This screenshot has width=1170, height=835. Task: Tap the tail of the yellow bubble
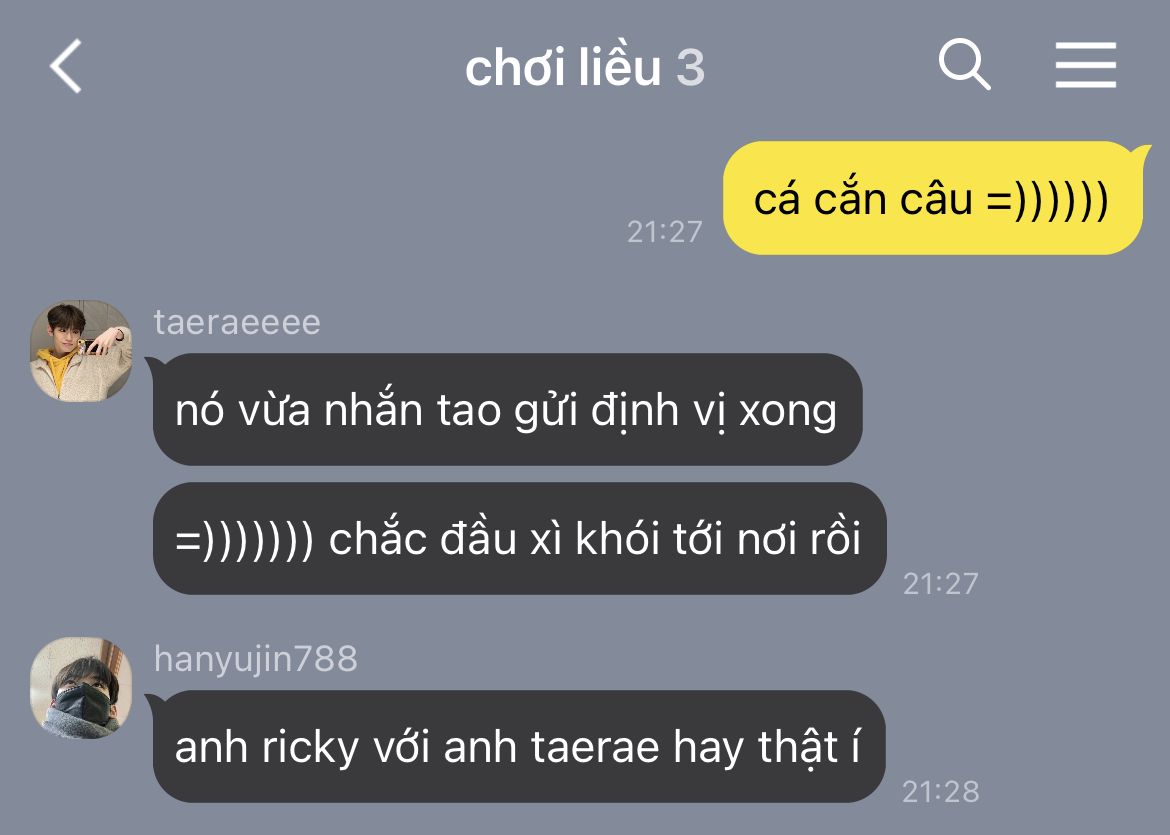[x=1140, y=153]
